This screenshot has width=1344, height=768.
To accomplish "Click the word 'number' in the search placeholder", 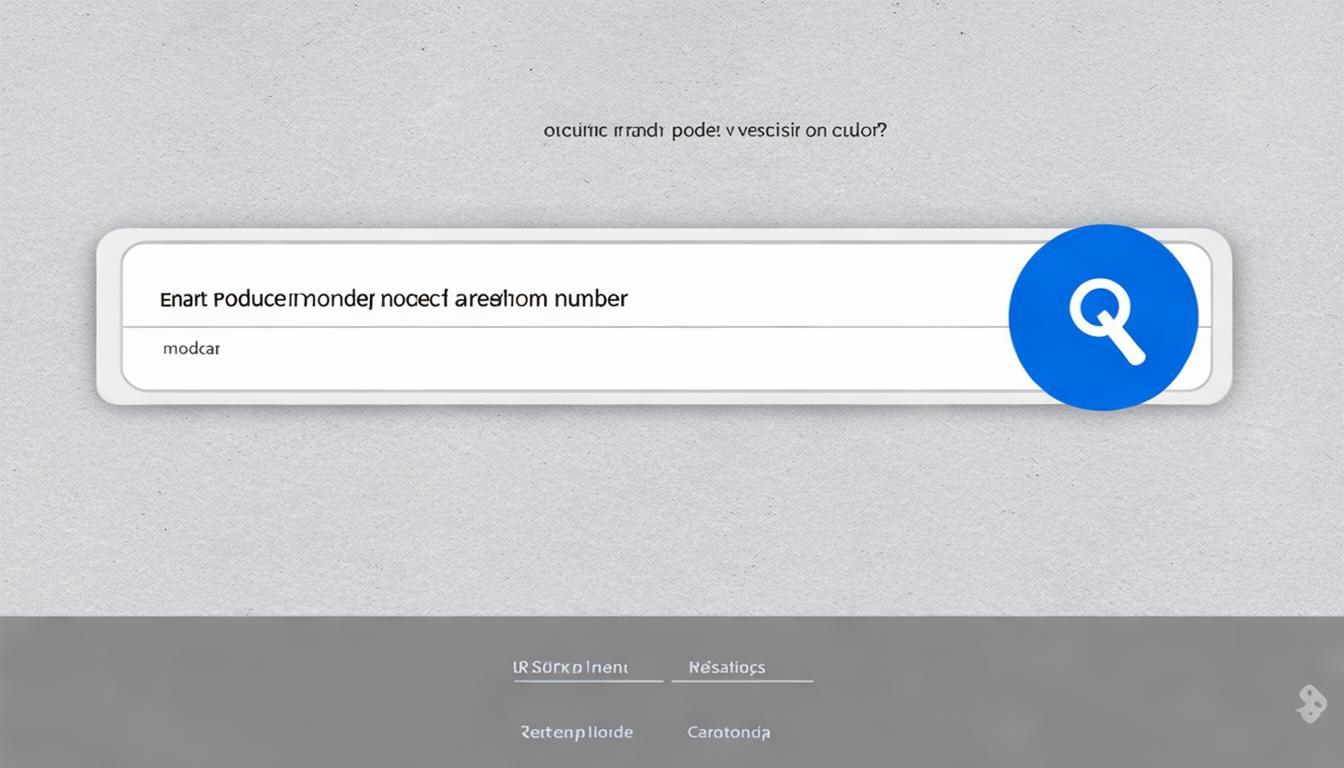I will [590, 298].
